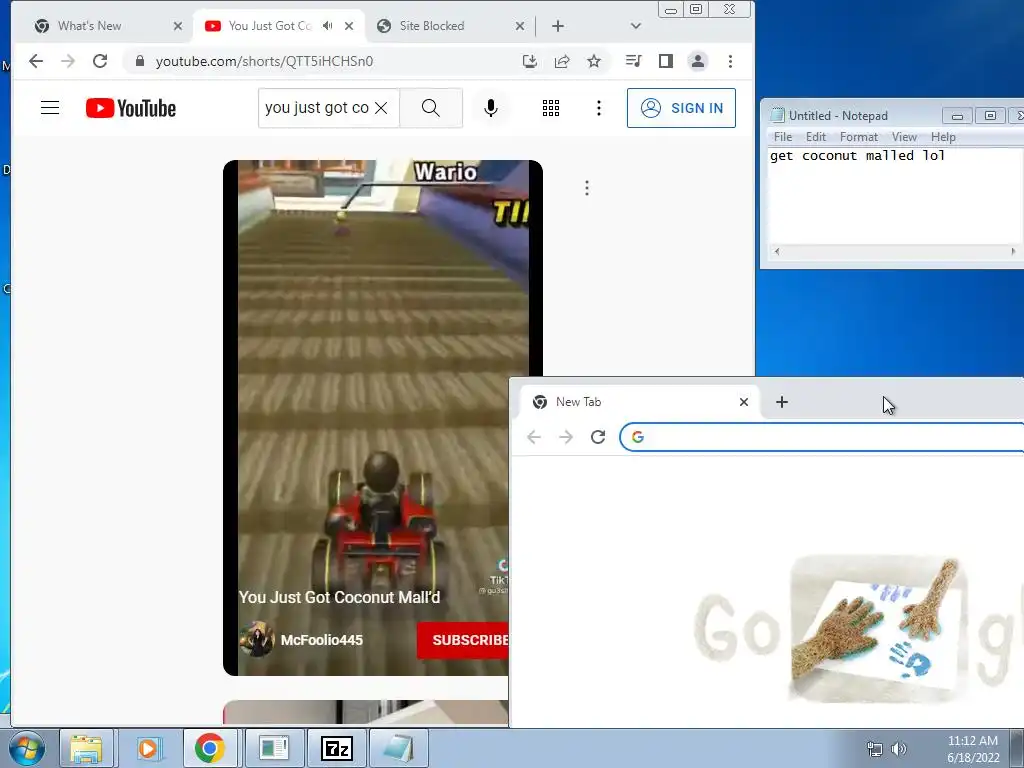Add new tab in front Chrome window
Image resolution: width=1024 pixels, height=768 pixels.
pos(782,402)
